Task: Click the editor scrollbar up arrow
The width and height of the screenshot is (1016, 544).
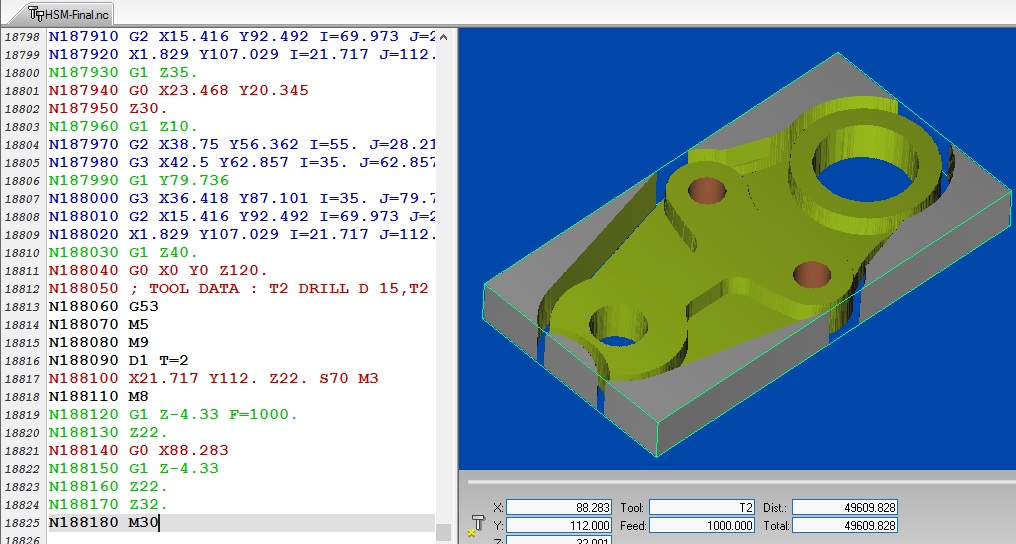Action: click(444, 35)
